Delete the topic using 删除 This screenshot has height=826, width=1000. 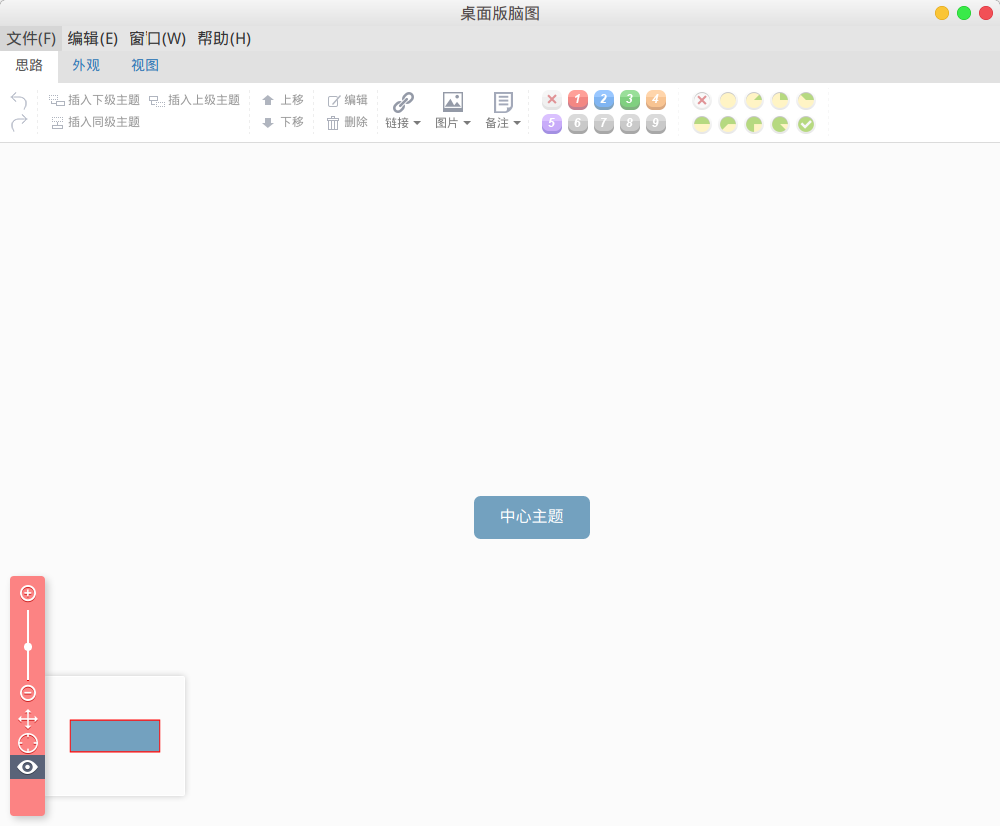click(x=347, y=122)
